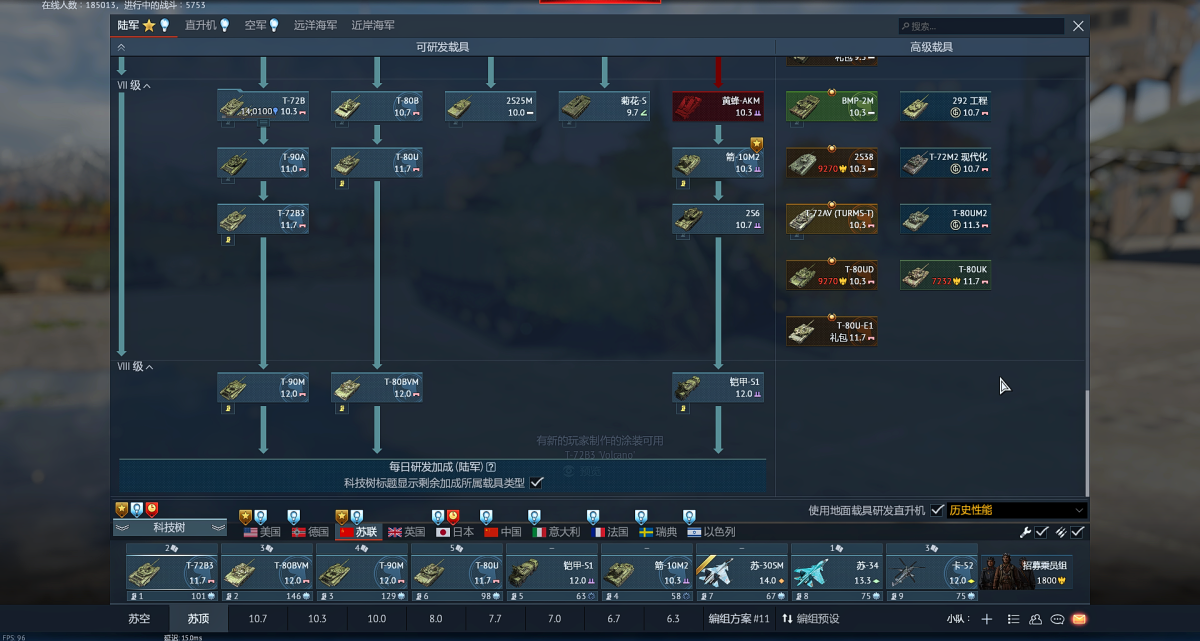Select the 菊花-S vehicle card

[x=604, y=106]
